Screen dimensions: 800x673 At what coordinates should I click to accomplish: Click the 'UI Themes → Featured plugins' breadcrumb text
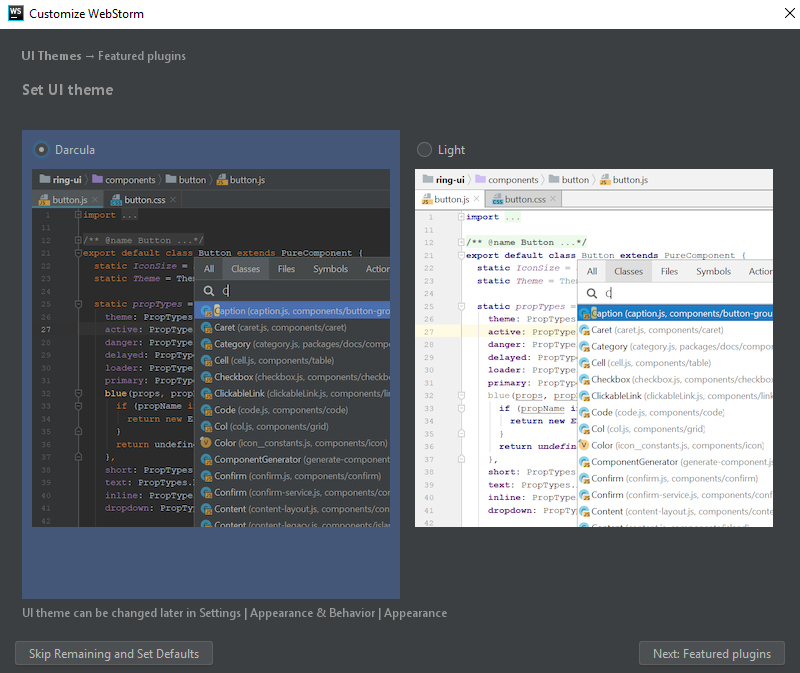104,56
